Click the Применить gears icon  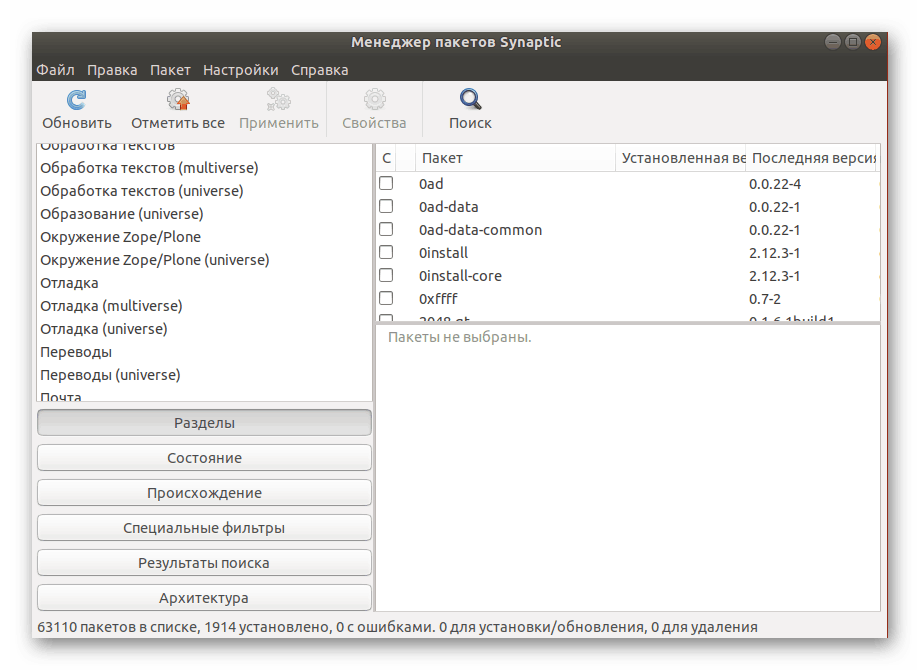click(x=278, y=100)
